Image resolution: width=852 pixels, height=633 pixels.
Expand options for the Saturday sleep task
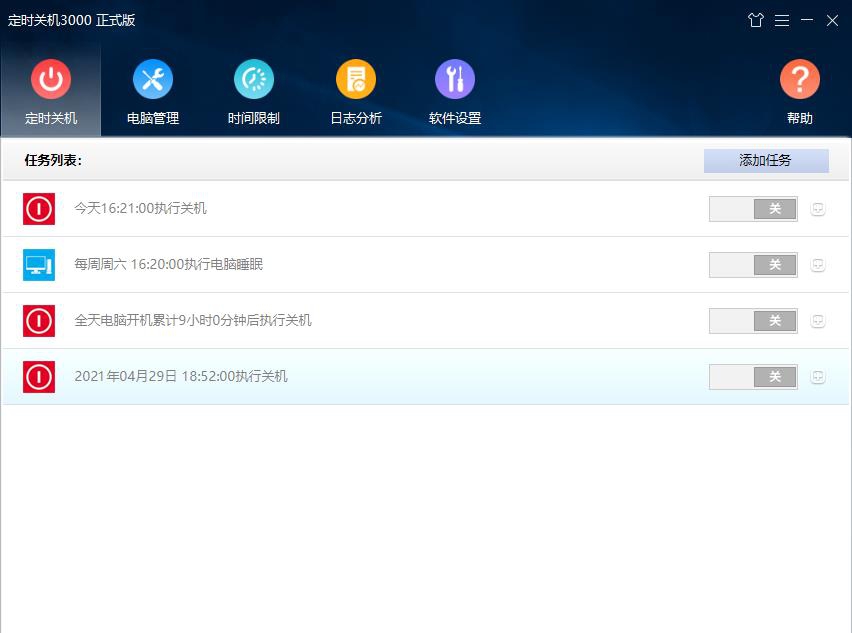[x=817, y=264]
